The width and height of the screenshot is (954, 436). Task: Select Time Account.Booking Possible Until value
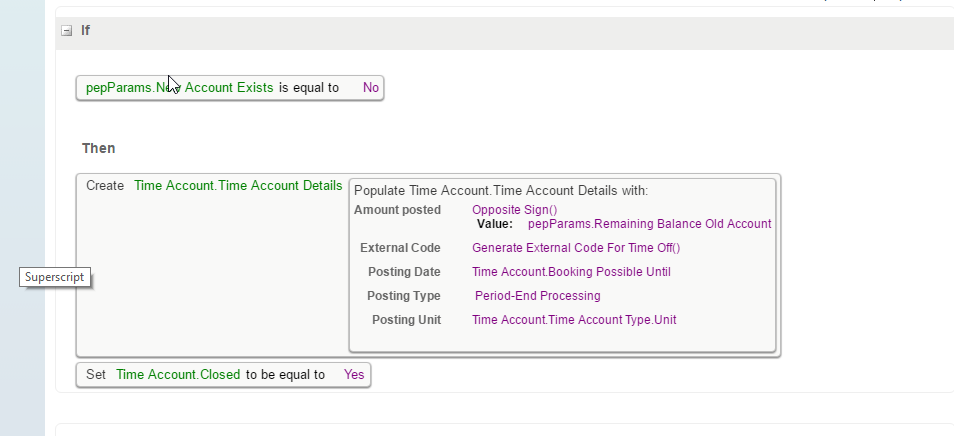(571, 272)
